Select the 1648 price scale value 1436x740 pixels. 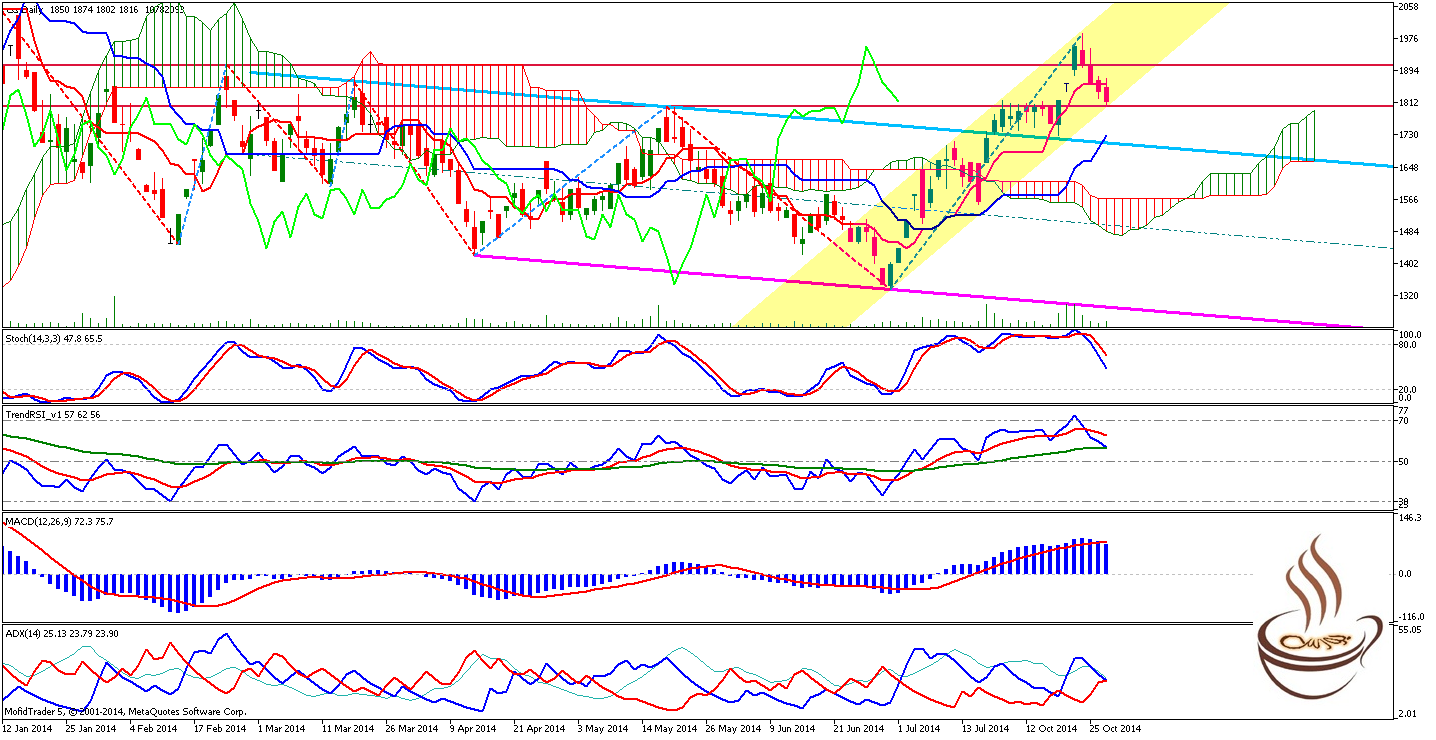(x=1408, y=167)
